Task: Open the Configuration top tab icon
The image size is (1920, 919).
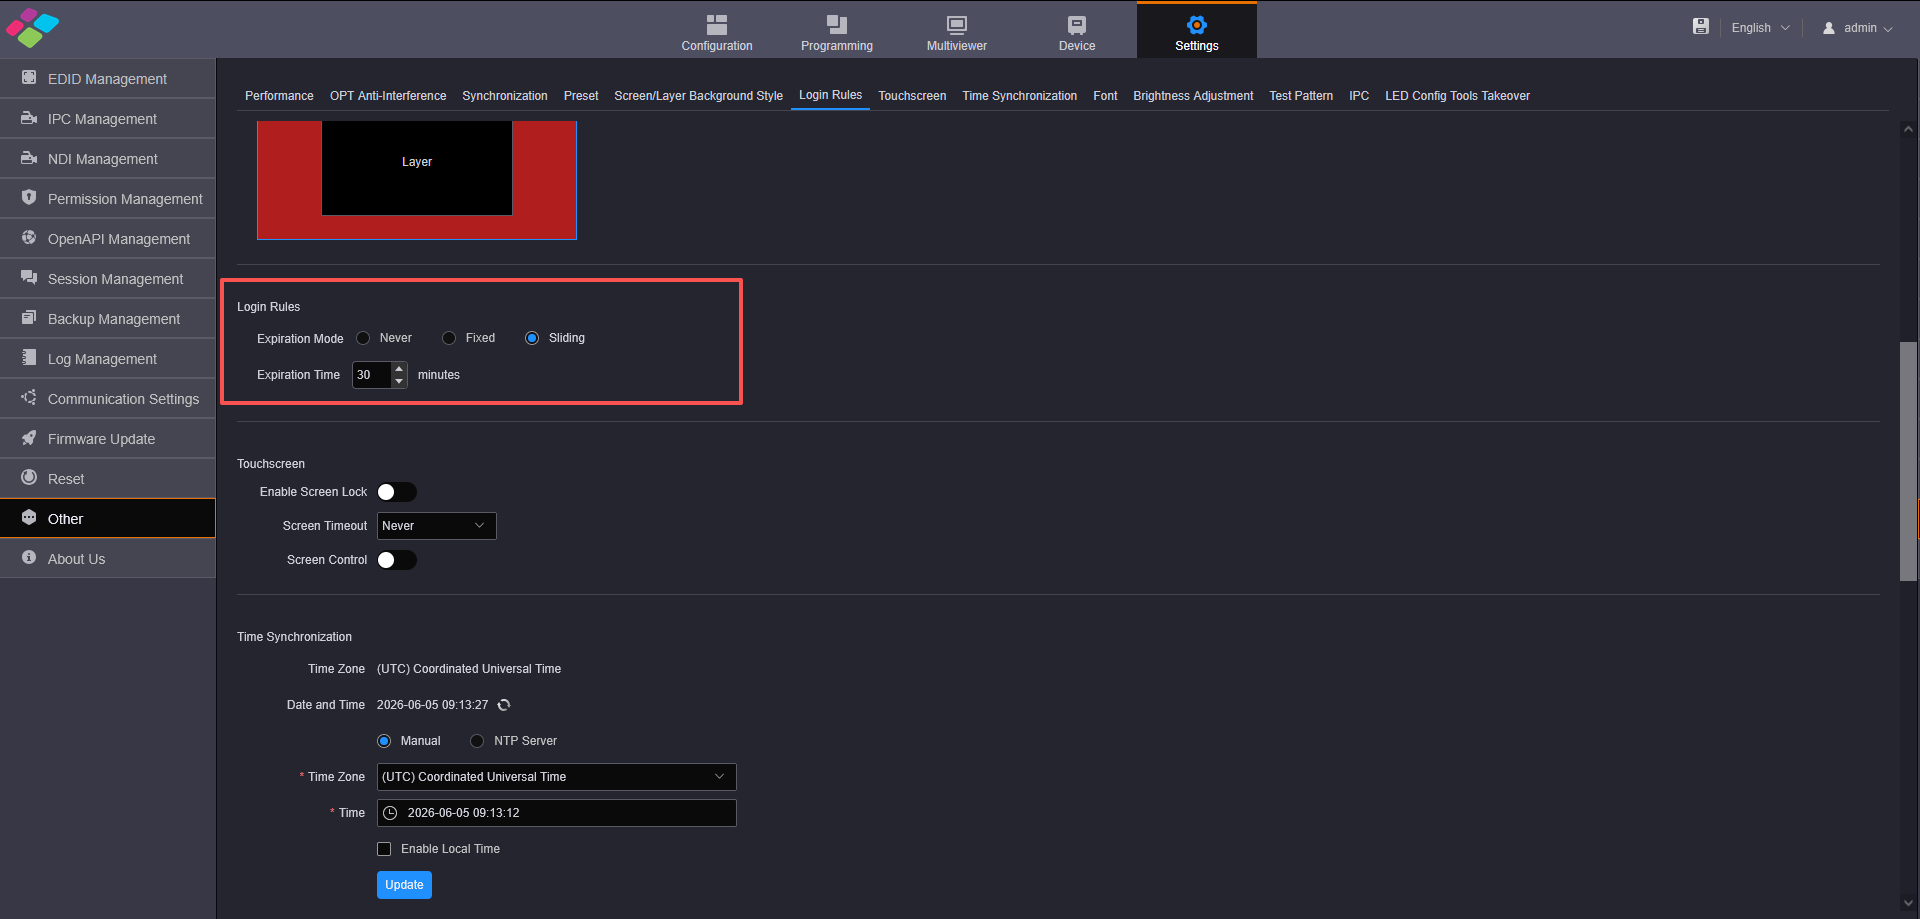Action: click(717, 25)
